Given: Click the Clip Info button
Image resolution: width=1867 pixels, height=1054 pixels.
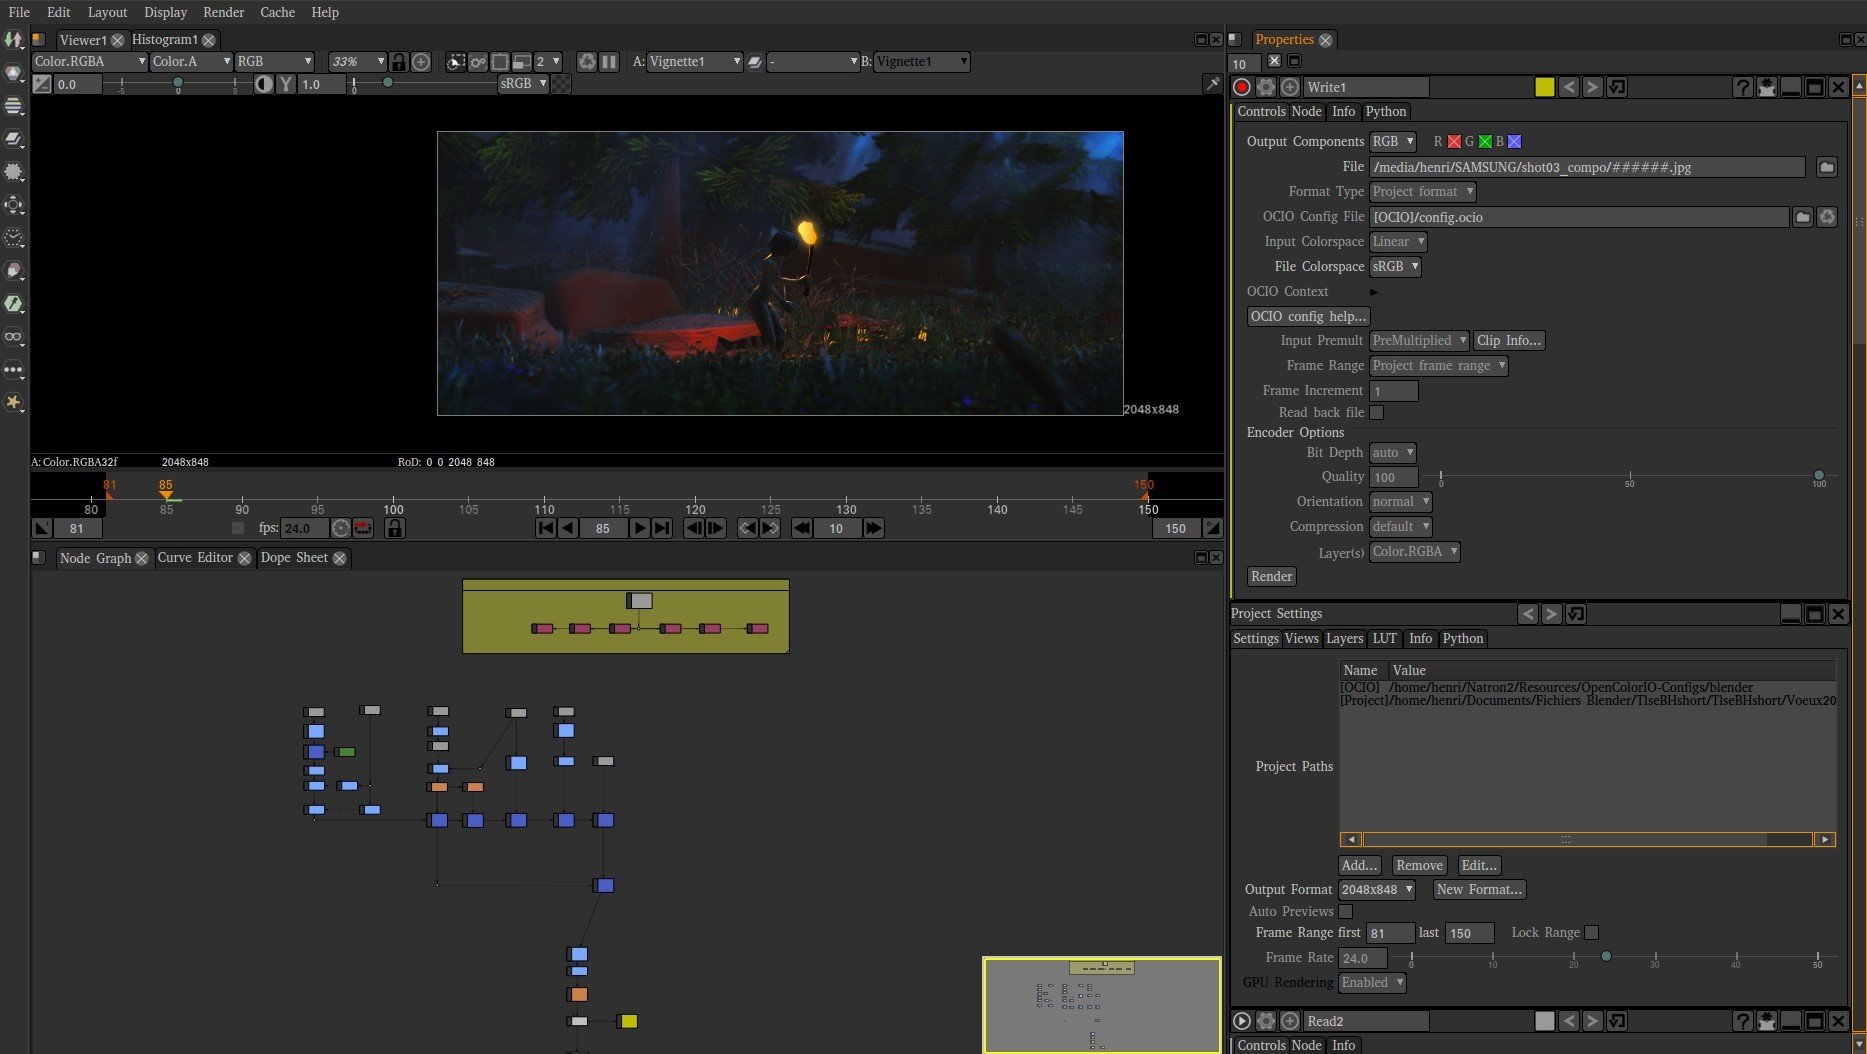Looking at the screenshot, I should click(1508, 341).
